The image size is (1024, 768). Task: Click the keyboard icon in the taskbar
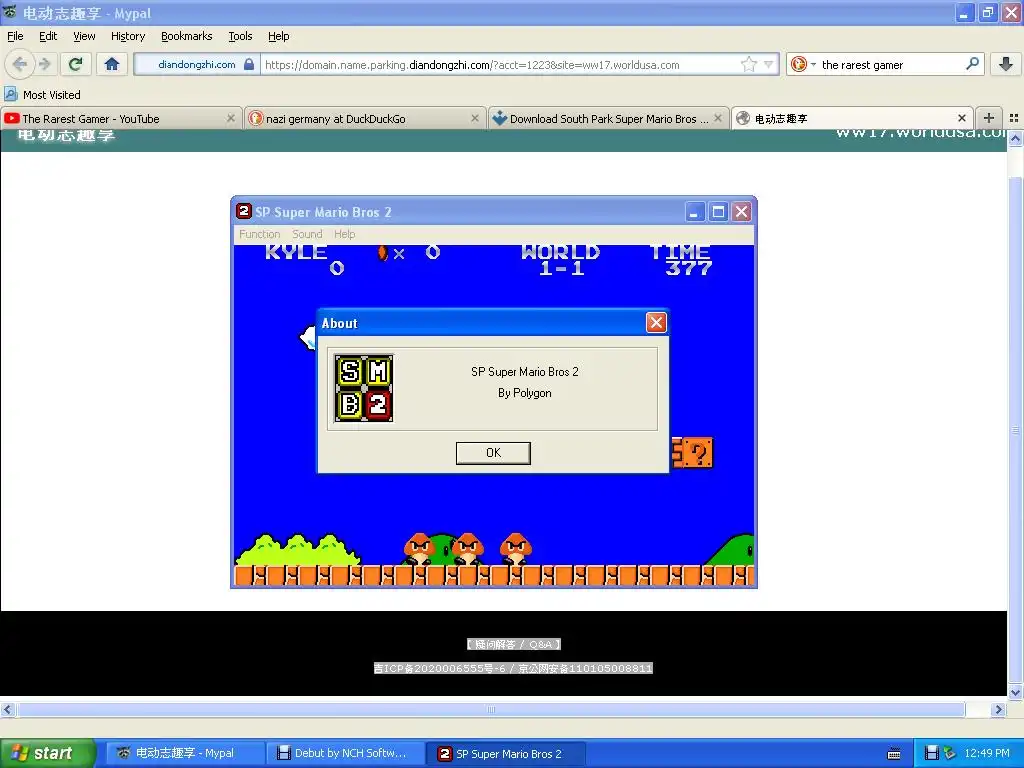(x=894, y=754)
